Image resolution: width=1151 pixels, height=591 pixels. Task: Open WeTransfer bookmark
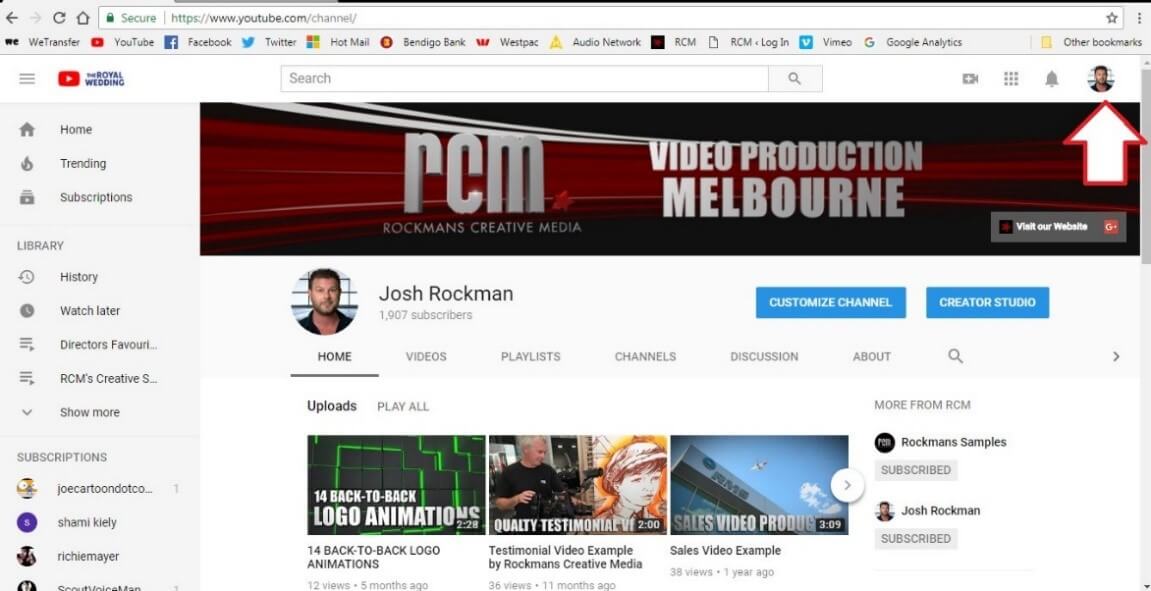[x=43, y=43]
